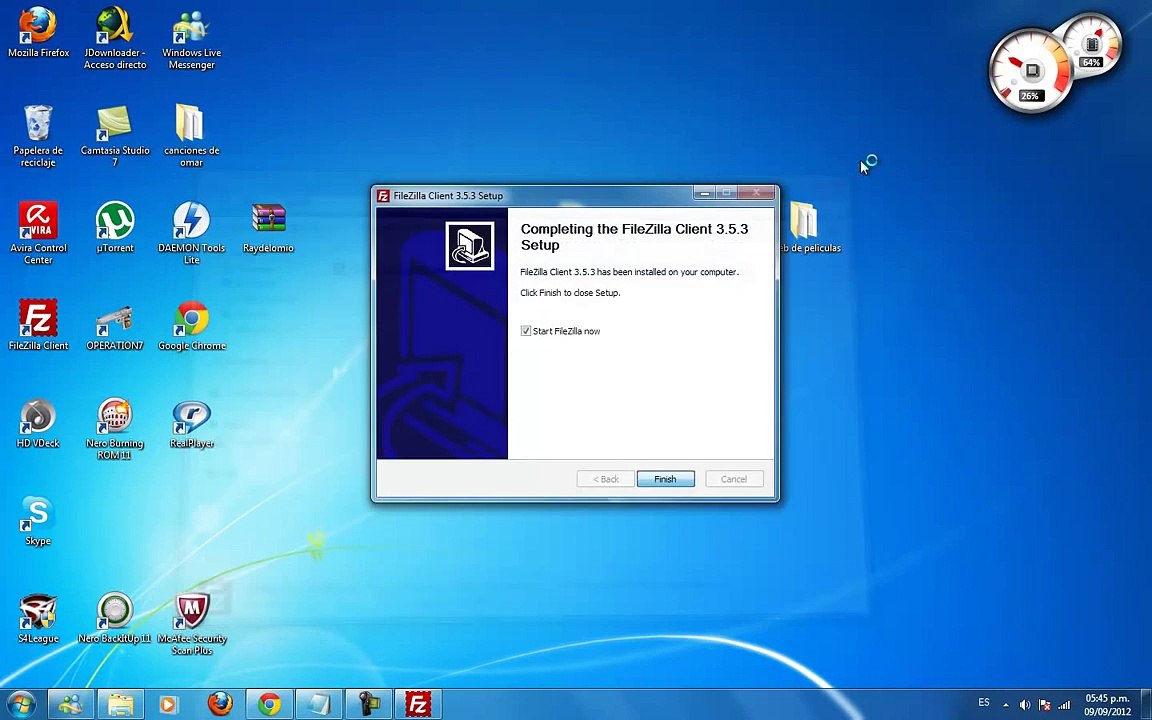
Task: Open the S4League desktop shortcut
Action: pos(38,618)
